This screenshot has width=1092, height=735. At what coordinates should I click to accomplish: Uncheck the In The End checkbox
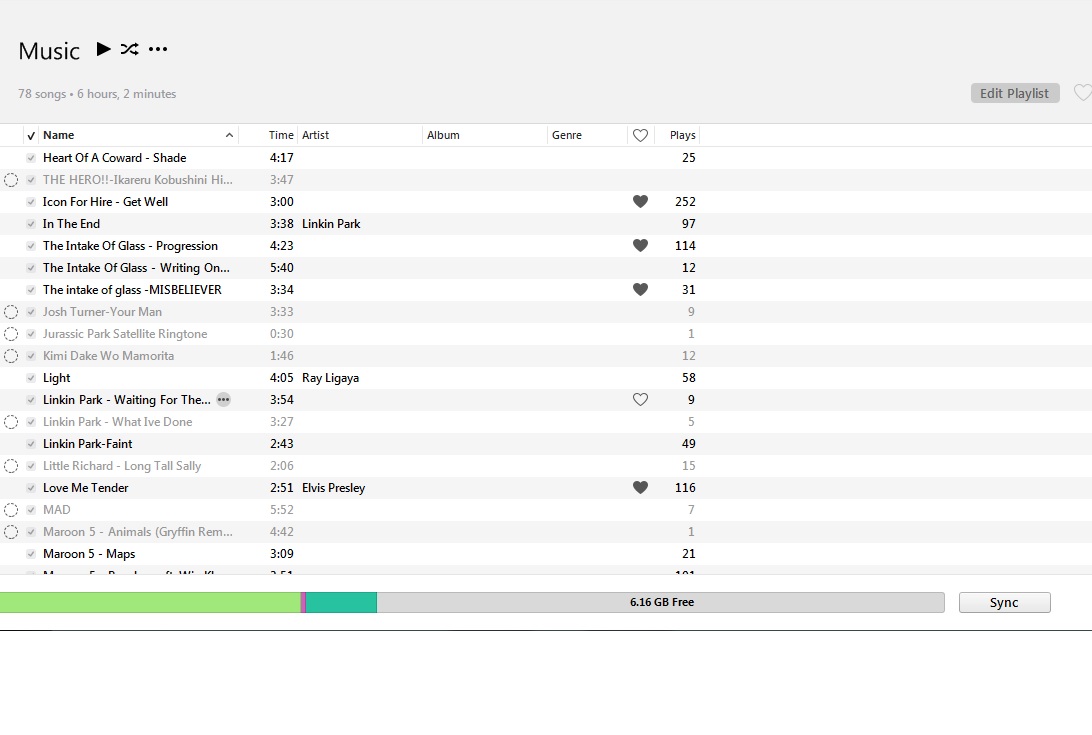pyautogui.click(x=31, y=224)
